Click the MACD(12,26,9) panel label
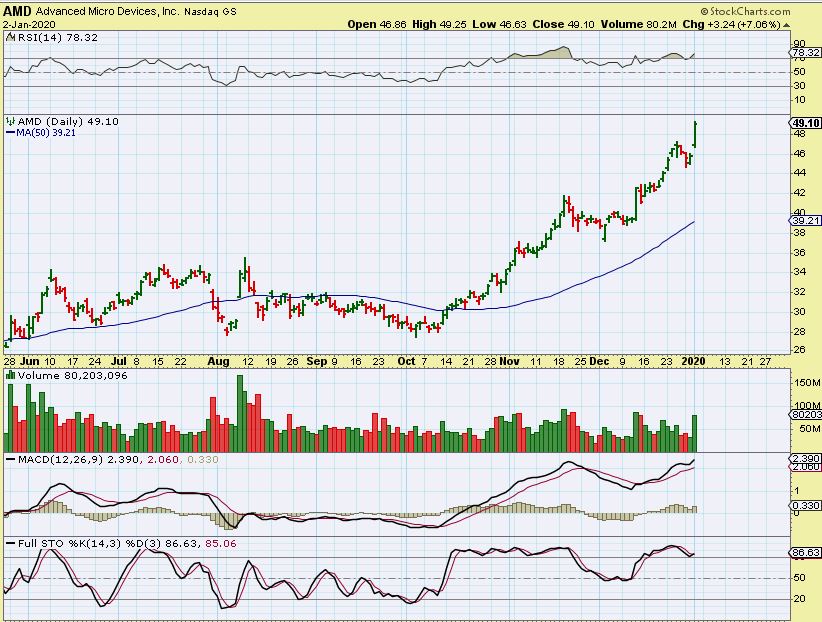 (x=118, y=459)
